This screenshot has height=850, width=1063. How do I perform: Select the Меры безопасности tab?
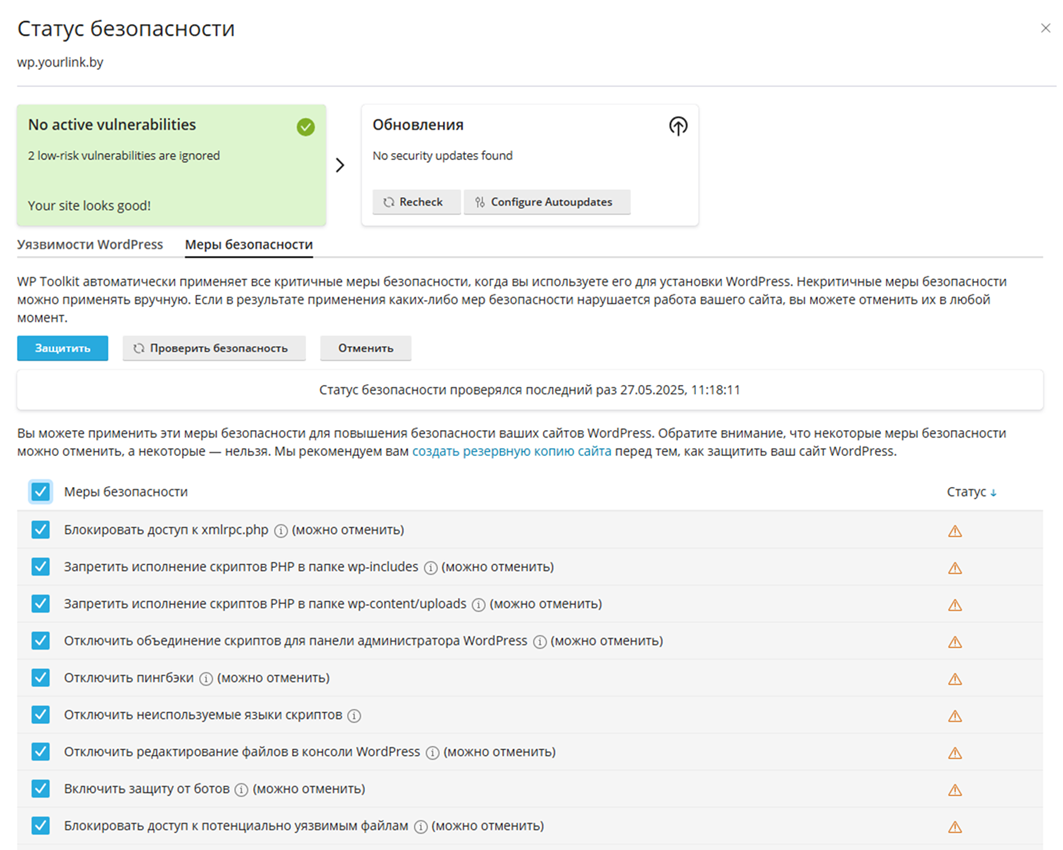click(249, 245)
